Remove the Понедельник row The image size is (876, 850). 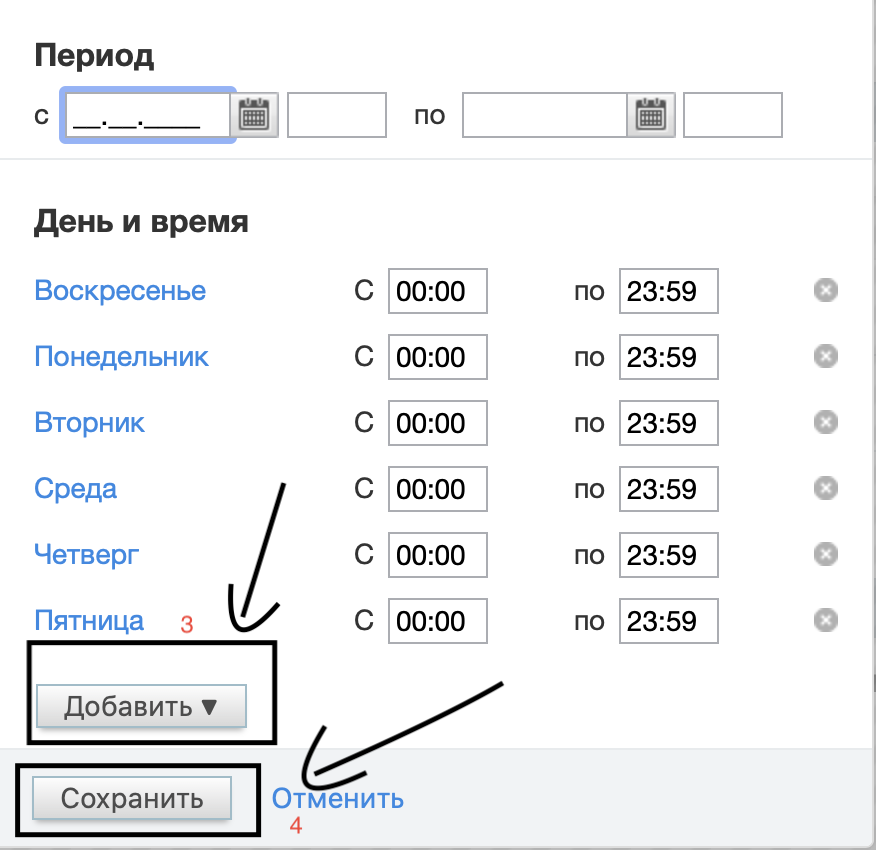tap(825, 357)
